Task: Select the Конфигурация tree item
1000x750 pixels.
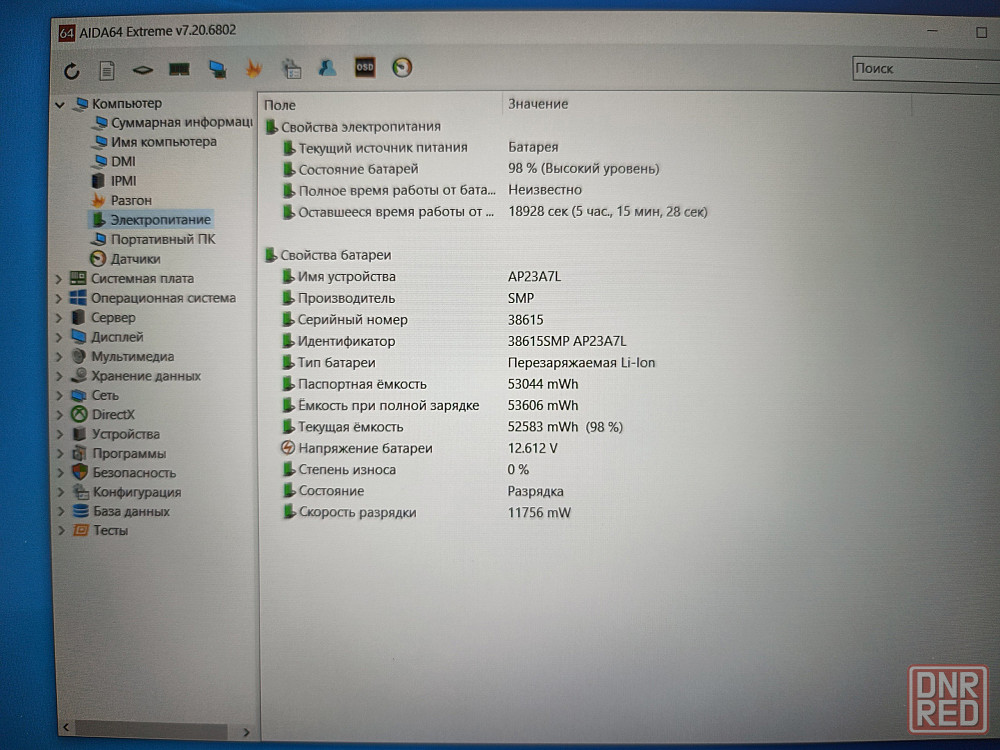Action: point(127,492)
